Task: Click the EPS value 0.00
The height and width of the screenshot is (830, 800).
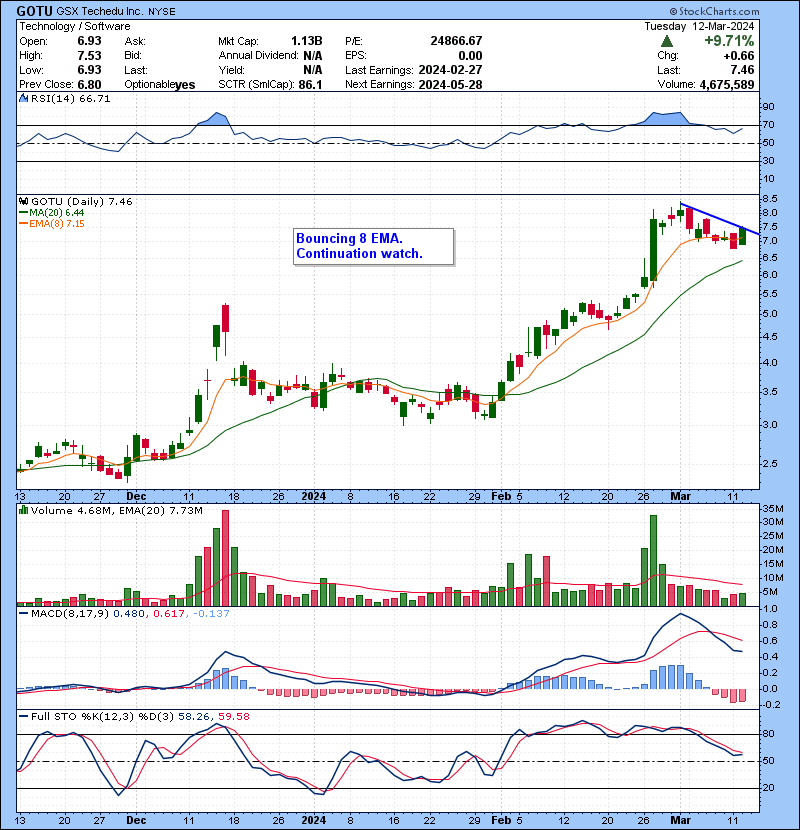Action: point(470,56)
